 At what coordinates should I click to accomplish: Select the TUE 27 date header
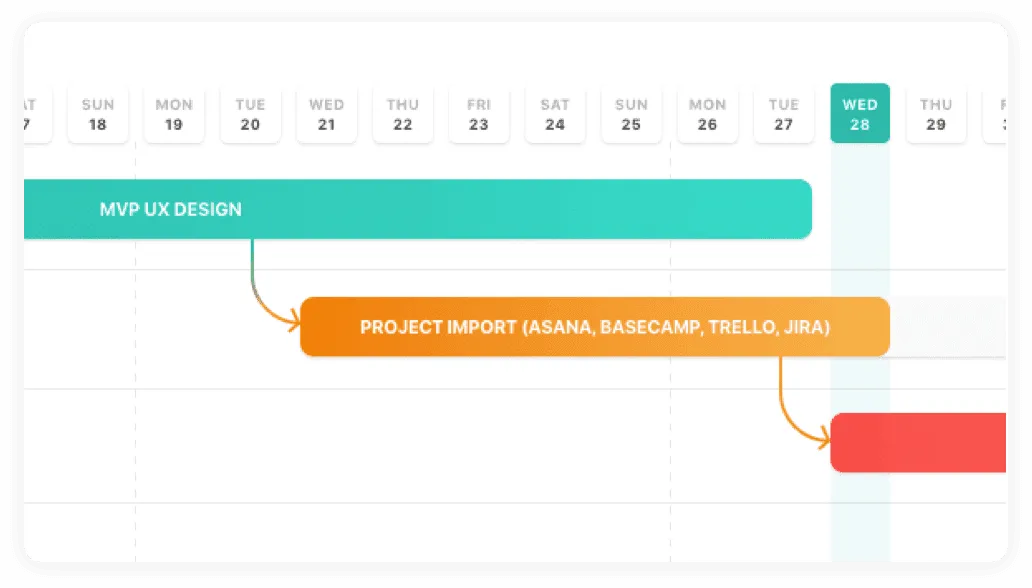pyautogui.click(x=783, y=112)
